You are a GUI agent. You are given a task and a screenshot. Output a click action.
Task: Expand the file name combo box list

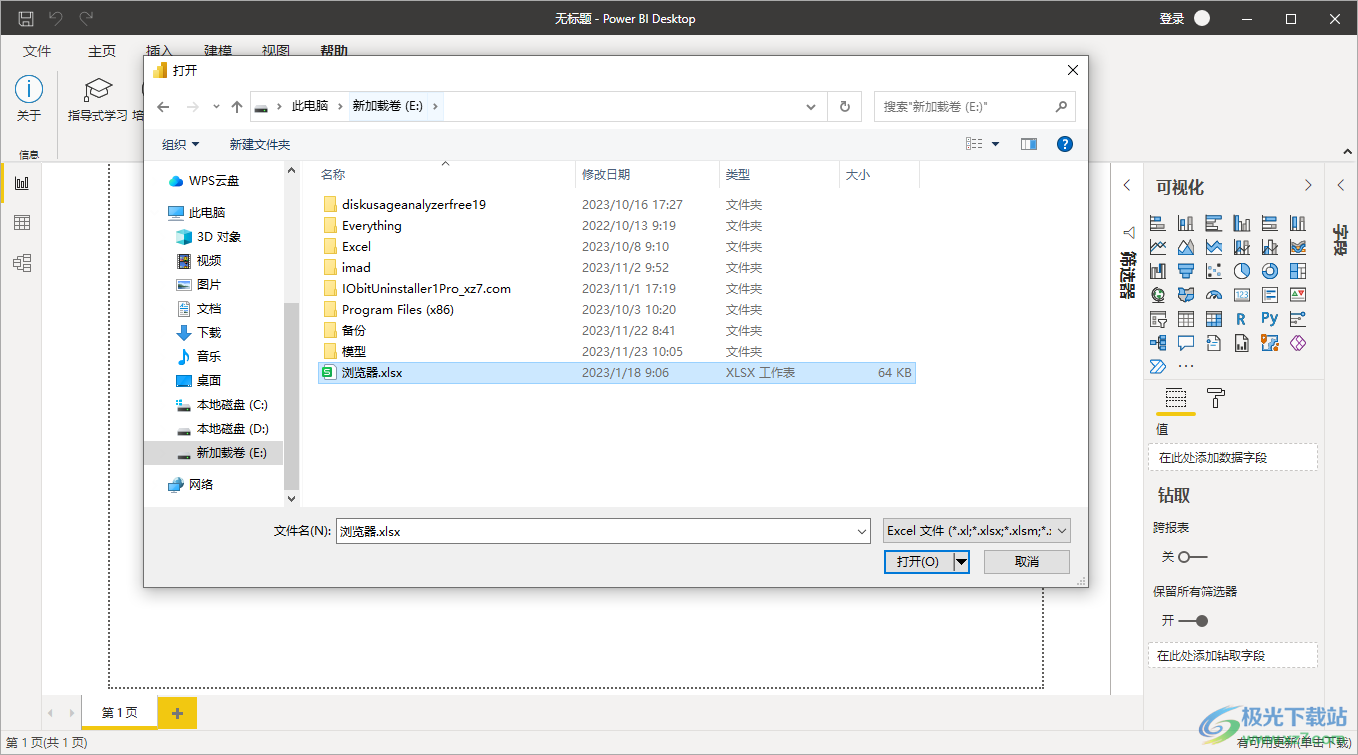coord(861,532)
